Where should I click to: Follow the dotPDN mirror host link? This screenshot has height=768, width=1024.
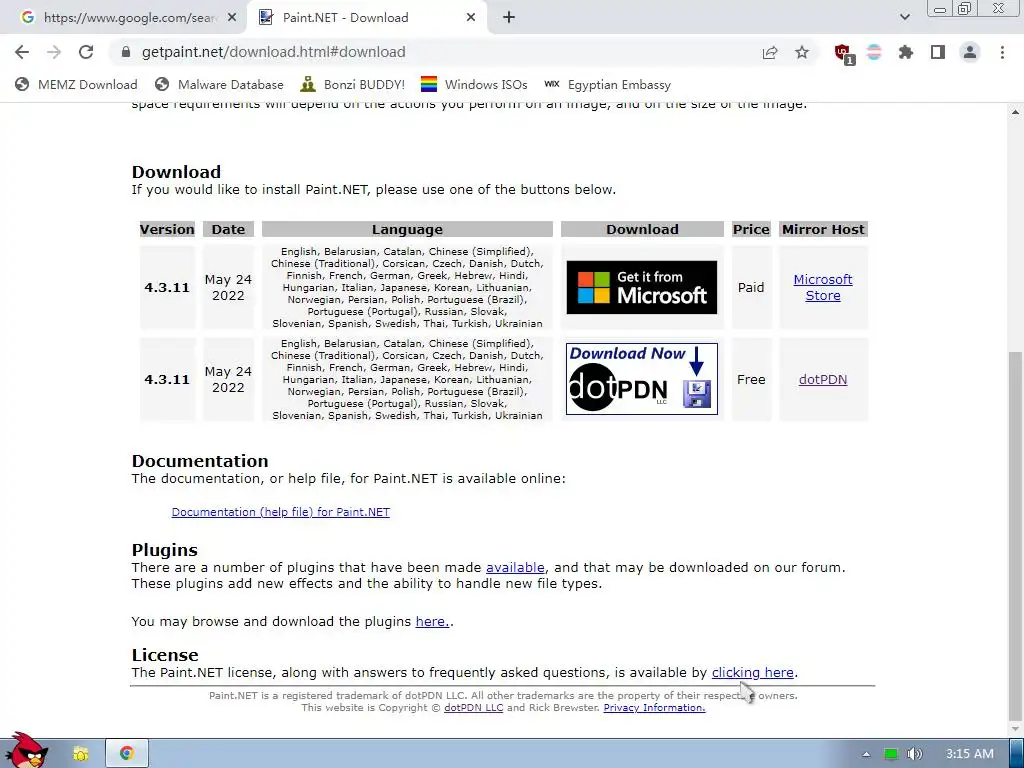823,379
